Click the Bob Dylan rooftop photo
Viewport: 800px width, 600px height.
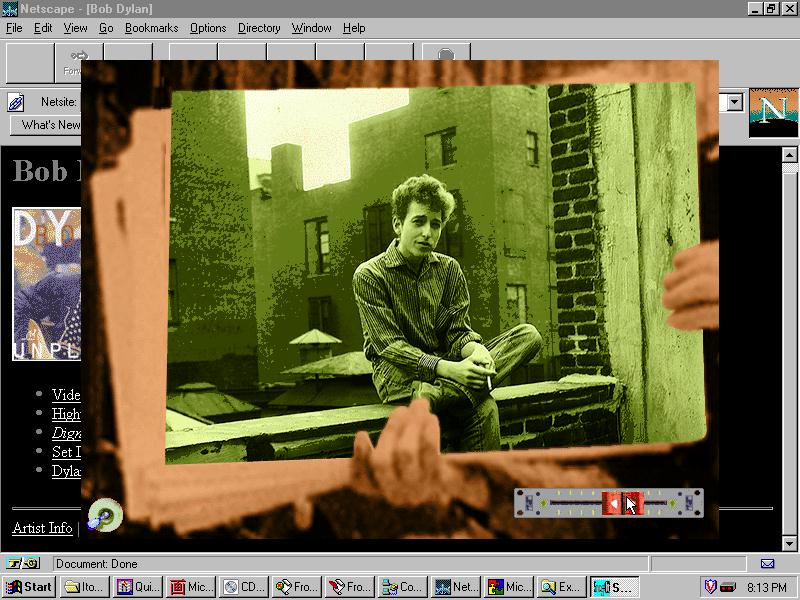click(x=436, y=273)
